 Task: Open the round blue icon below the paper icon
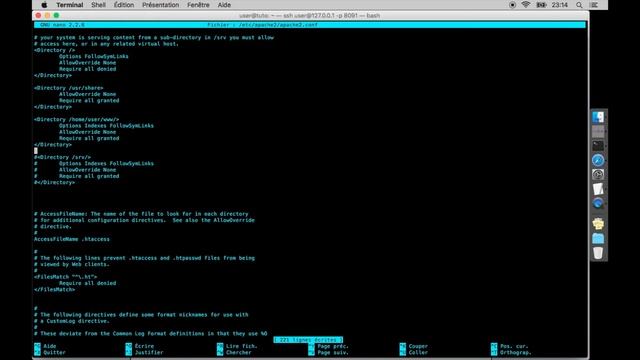[x=598, y=203]
